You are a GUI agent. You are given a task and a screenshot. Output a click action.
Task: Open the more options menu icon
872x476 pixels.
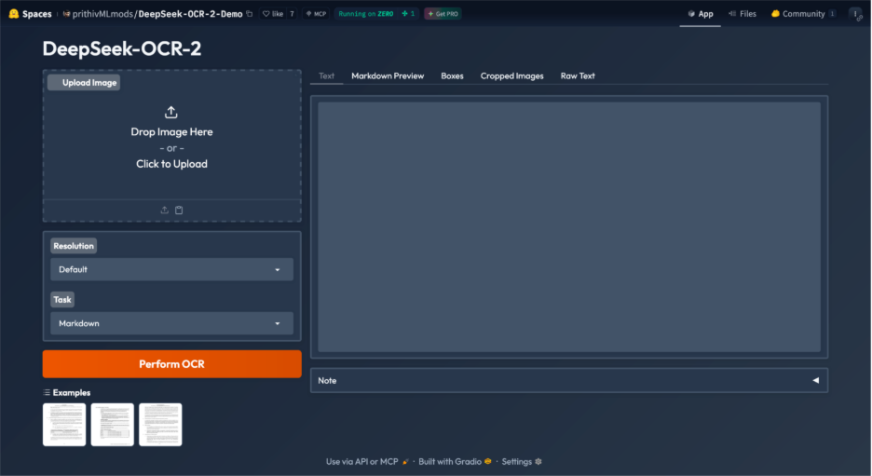pos(856,14)
